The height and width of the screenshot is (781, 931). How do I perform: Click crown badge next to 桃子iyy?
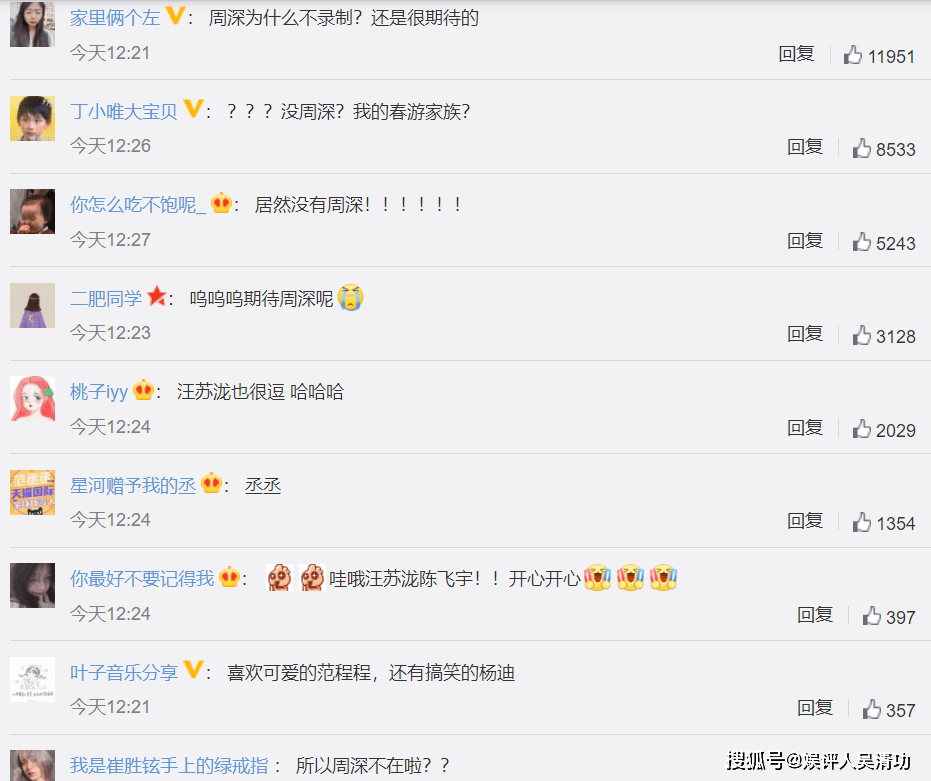pyautogui.click(x=144, y=390)
